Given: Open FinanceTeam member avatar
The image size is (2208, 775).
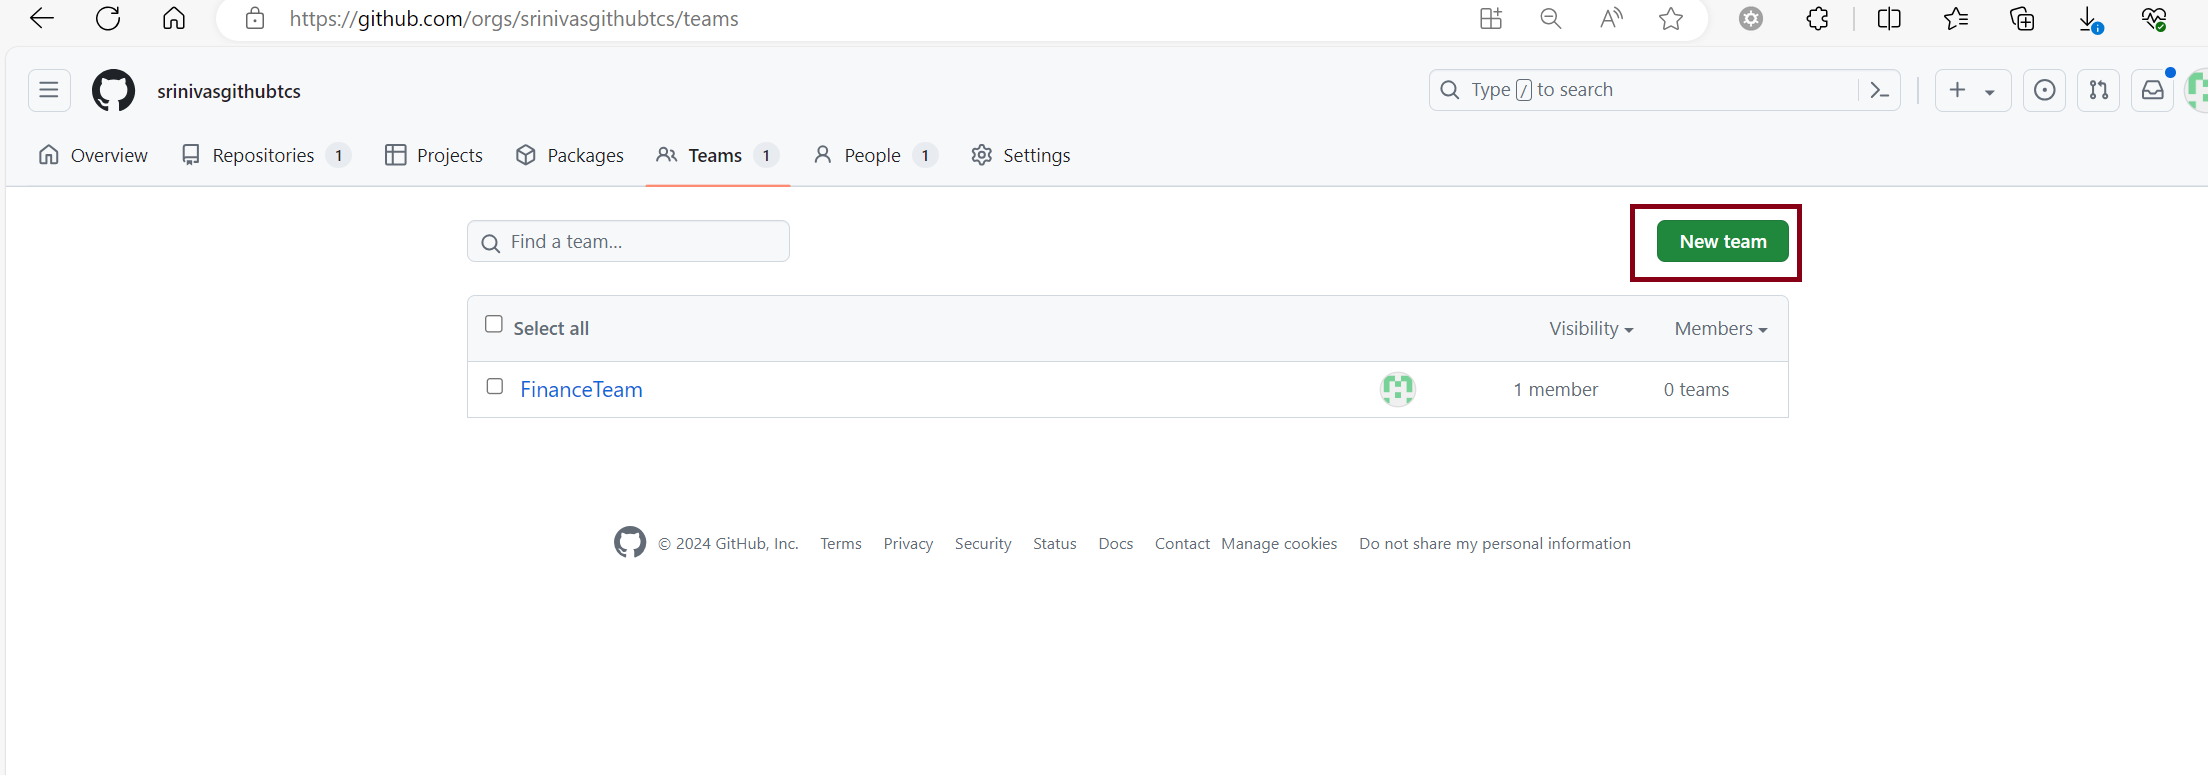Looking at the screenshot, I should pyautogui.click(x=1398, y=389).
